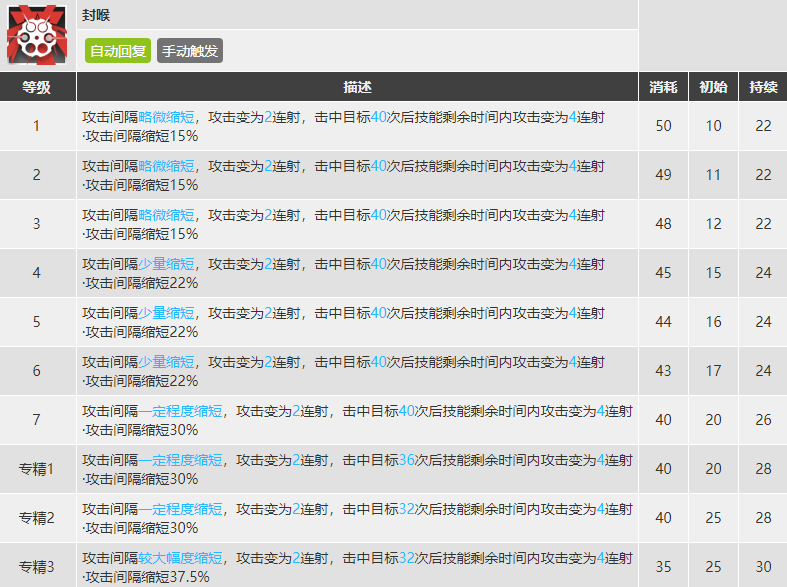Click initial value 20 in level 7 row

713,420
